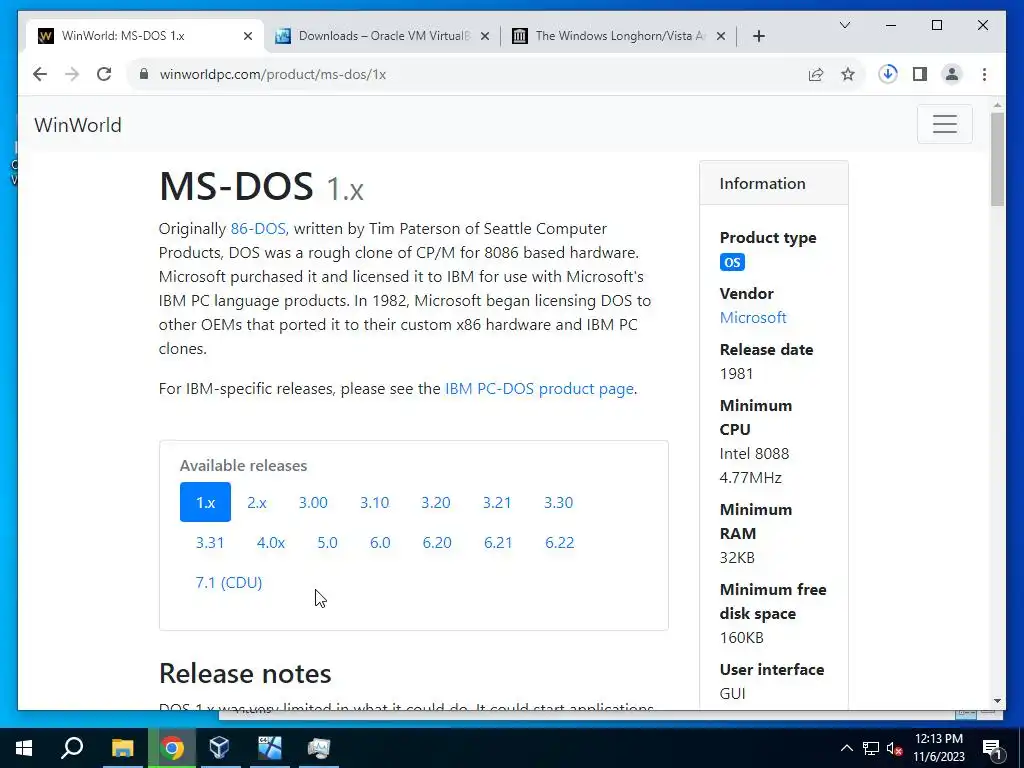Select release 3.30
1024x768 pixels.
(558, 502)
